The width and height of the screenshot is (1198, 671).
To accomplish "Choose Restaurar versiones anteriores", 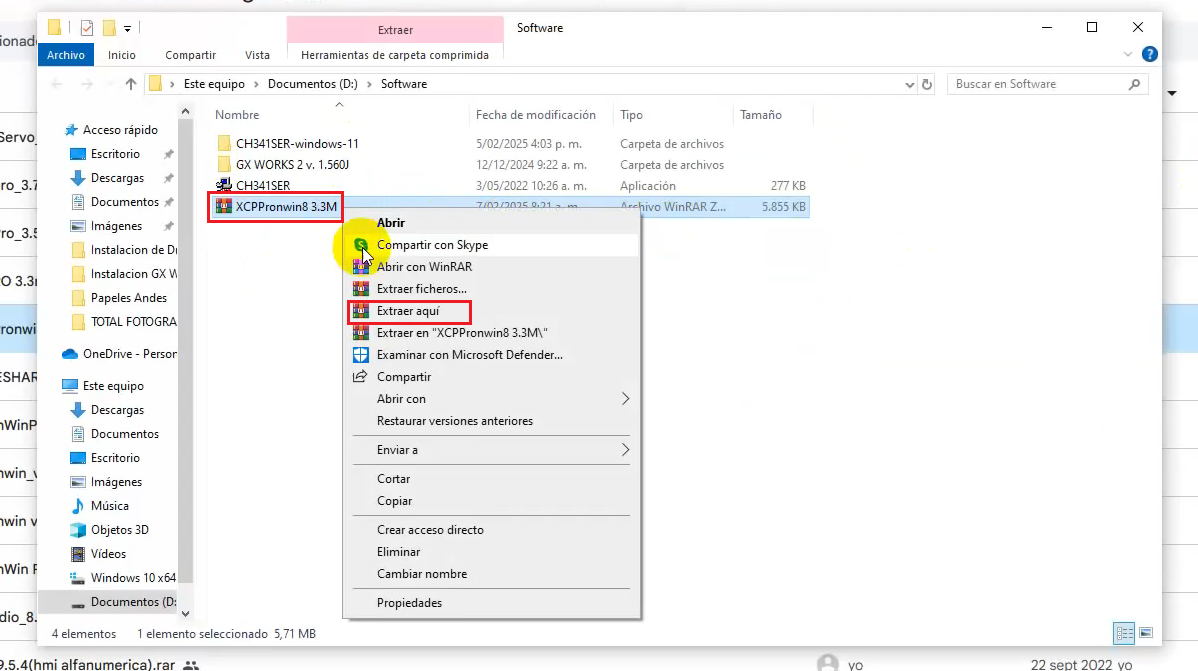I will (x=455, y=421).
